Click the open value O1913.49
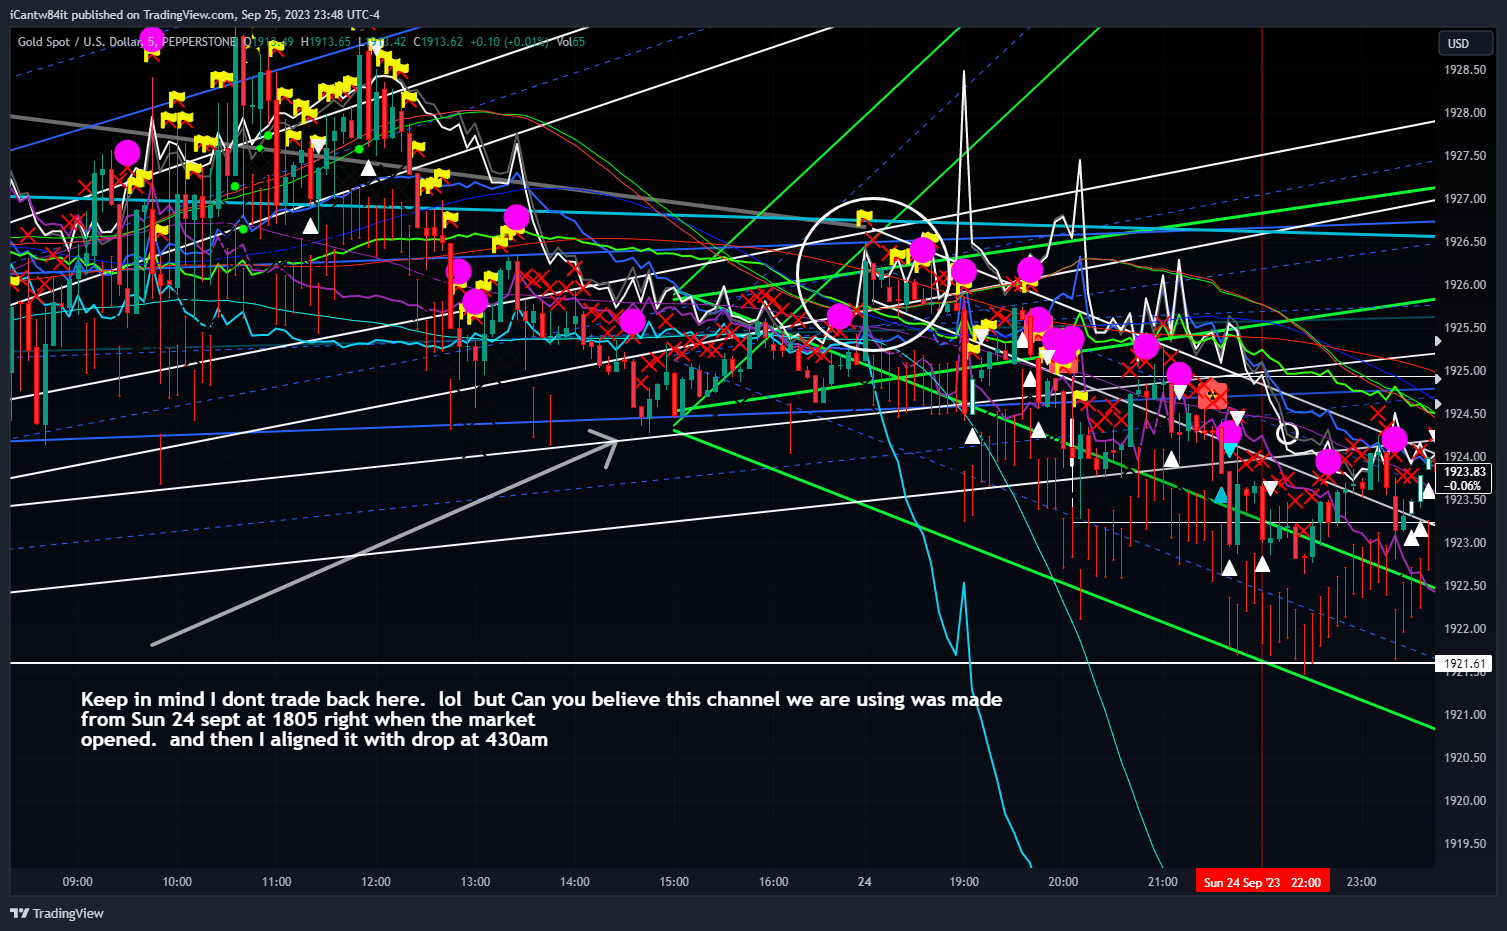Screen dimensions: 1507x931 268,42
